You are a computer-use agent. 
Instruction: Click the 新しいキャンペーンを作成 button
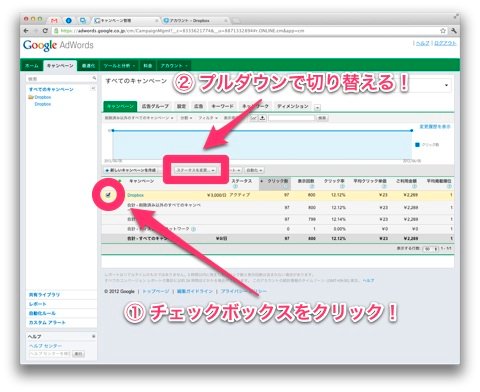pyautogui.click(x=131, y=170)
